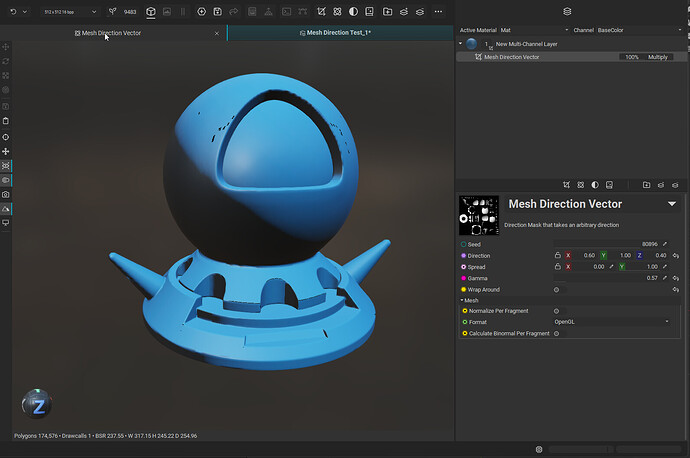This screenshot has width=690, height=458.
Task: Open the Format dropdown showing OpenGL
Action: 611,322
